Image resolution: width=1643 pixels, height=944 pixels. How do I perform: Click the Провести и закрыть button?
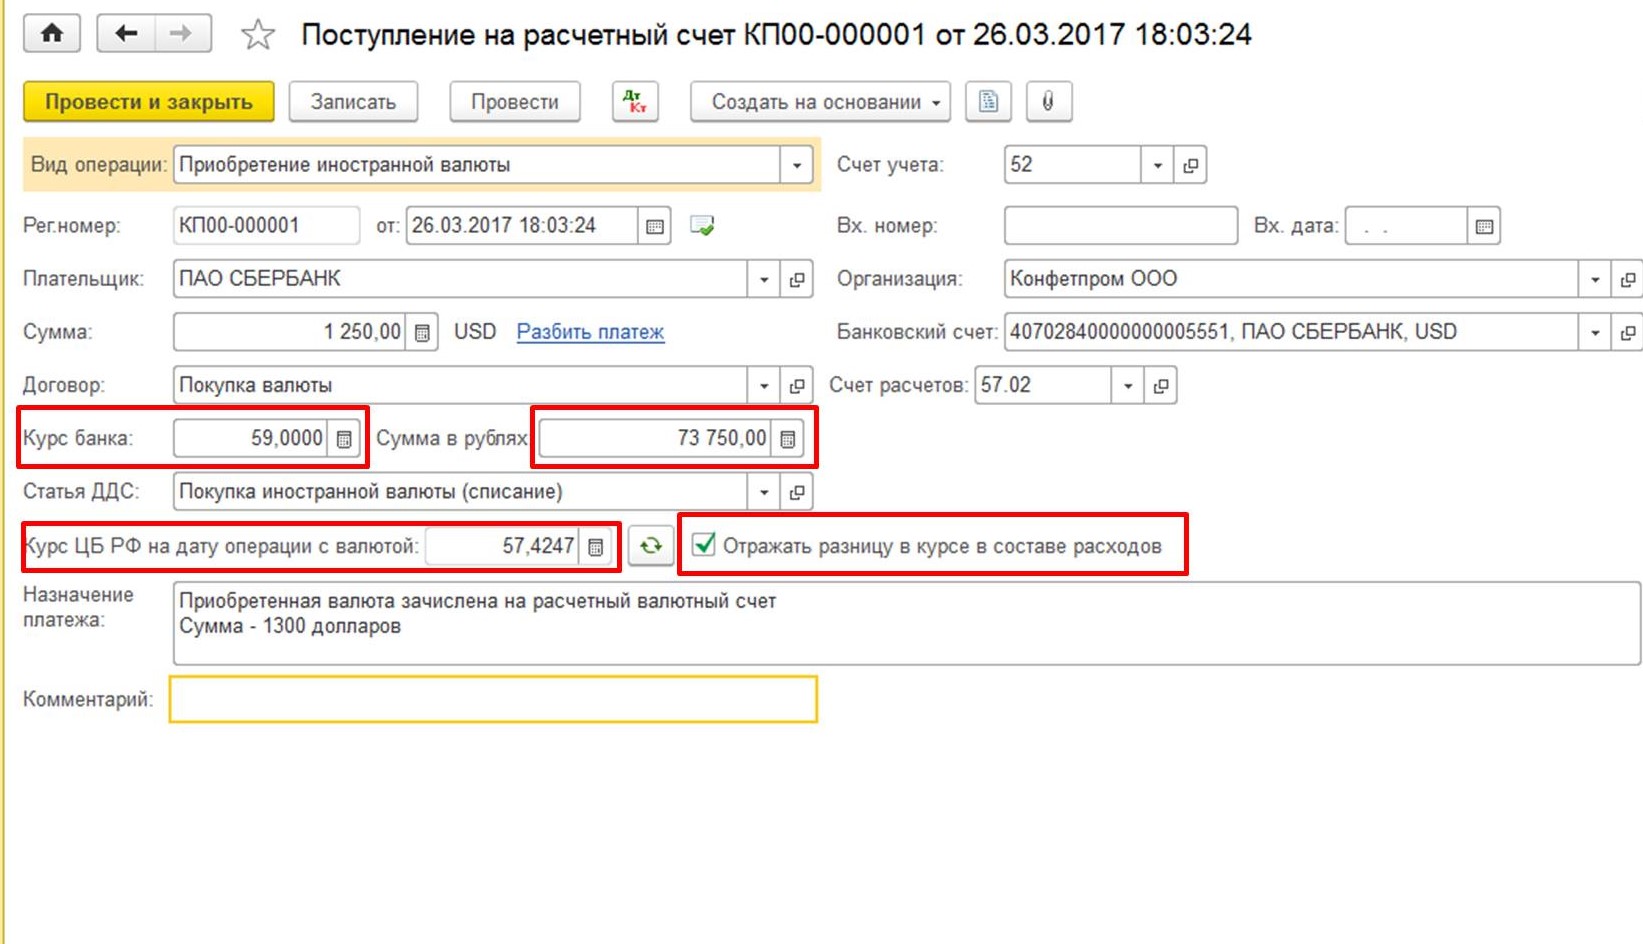point(148,102)
